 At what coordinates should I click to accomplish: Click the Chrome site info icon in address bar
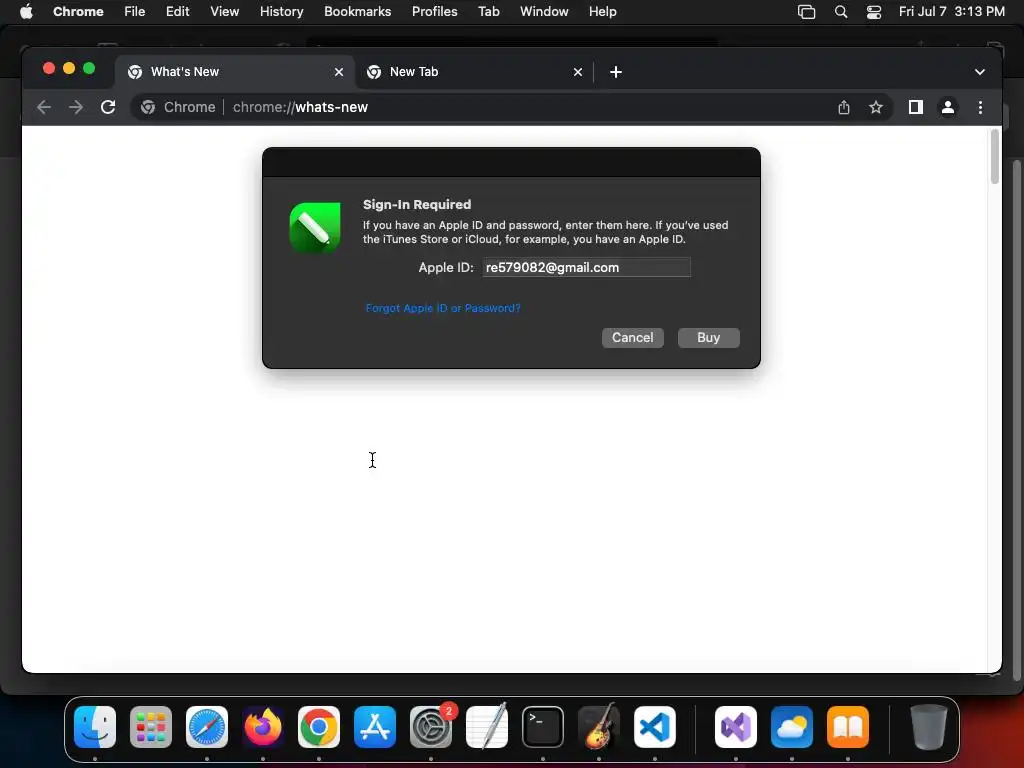148,107
